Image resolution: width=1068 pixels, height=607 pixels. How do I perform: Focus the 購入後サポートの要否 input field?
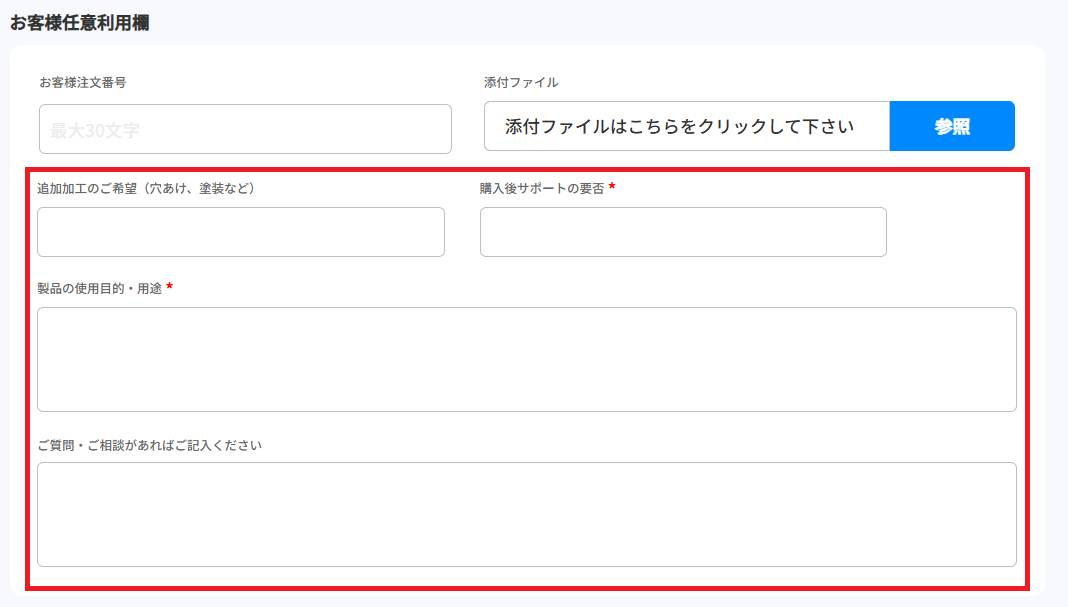[x=683, y=232]
